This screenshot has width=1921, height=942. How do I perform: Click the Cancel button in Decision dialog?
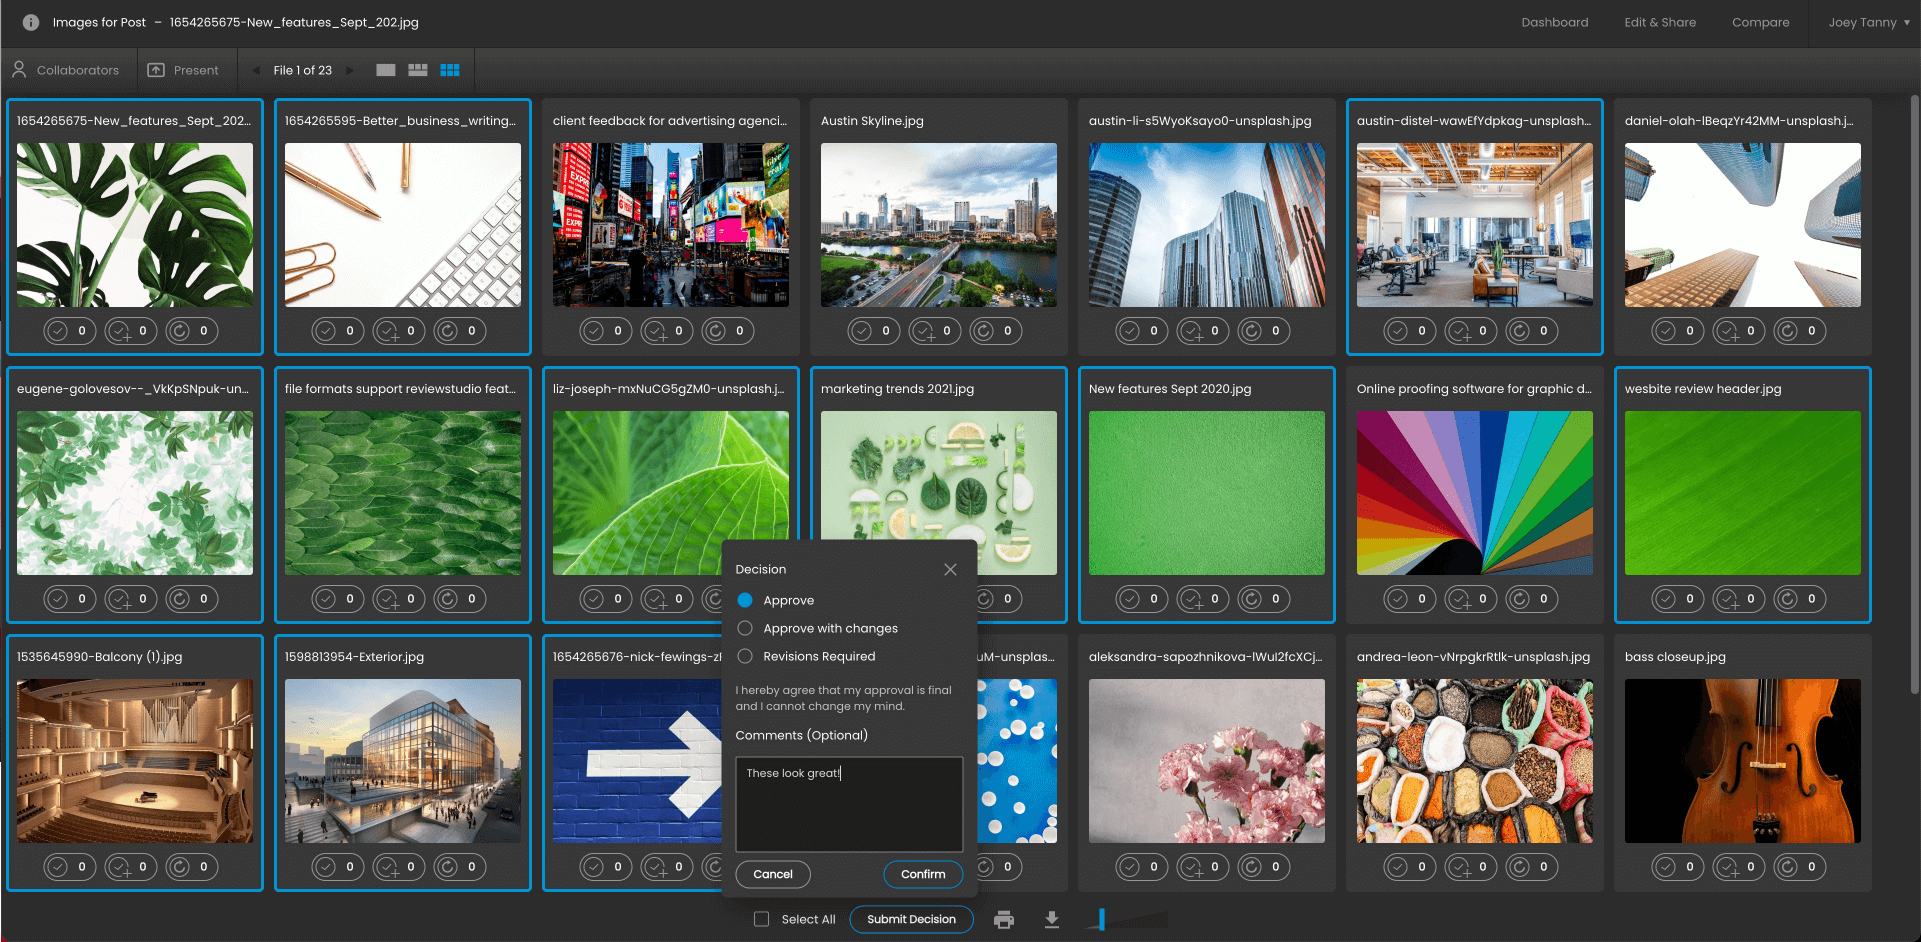(773, 874)
